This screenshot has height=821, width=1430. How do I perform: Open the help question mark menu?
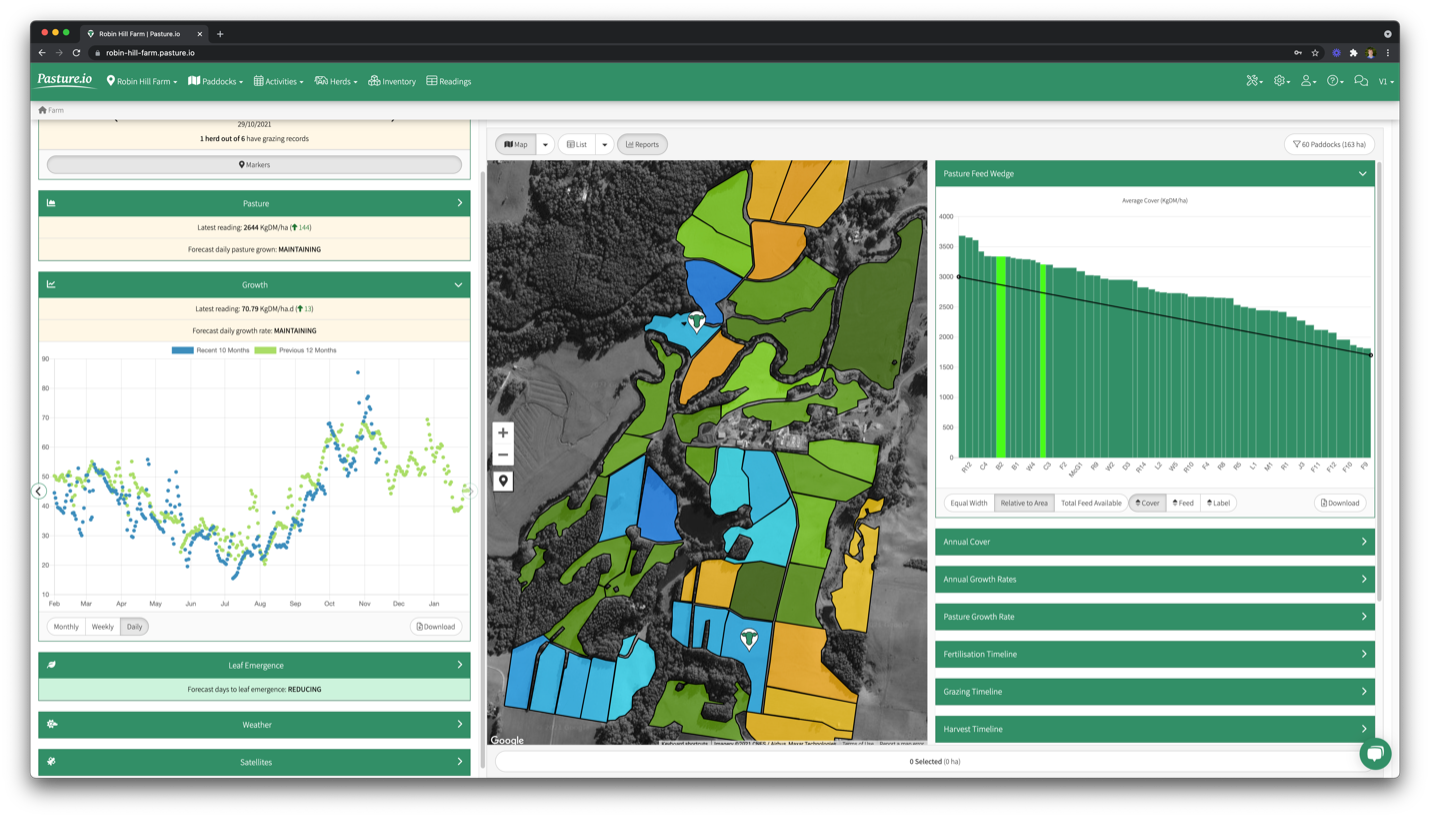[x=1335, y=81]
